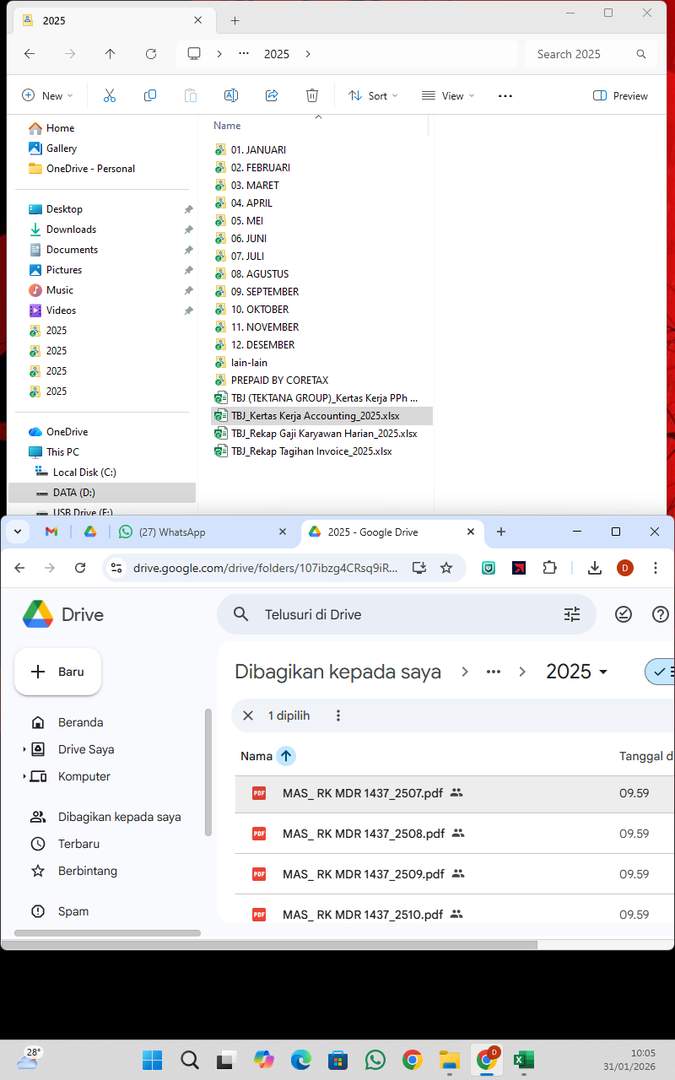
Task: Open WhatsApp from the Windows taskbar
Action: point(375,1059)
